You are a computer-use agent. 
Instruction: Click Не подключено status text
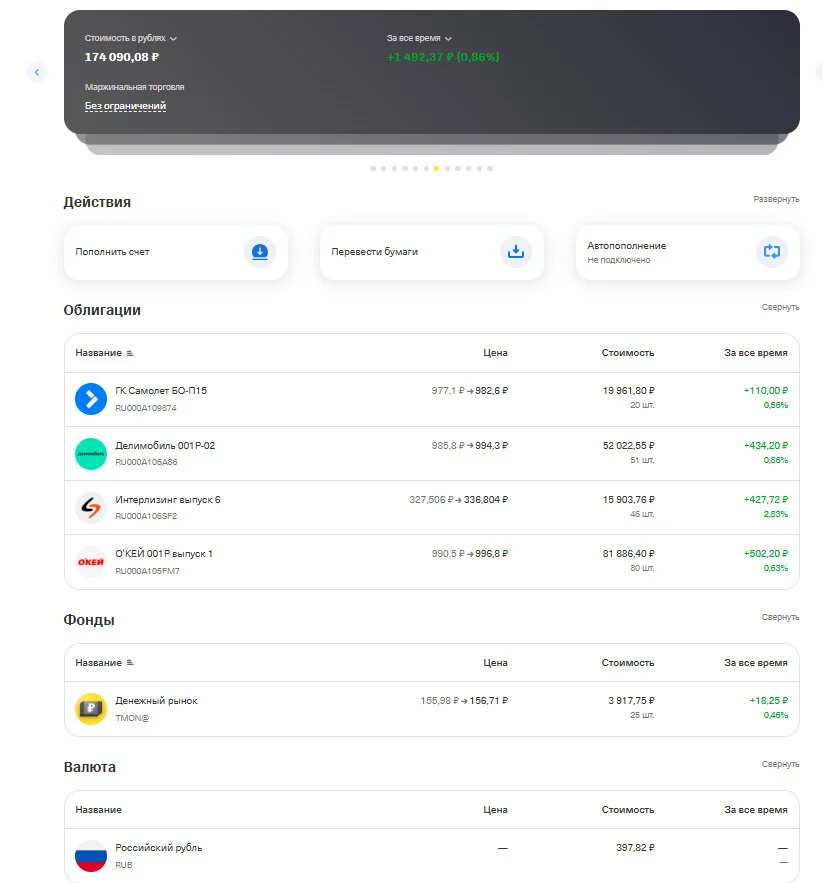click(619, 260)
